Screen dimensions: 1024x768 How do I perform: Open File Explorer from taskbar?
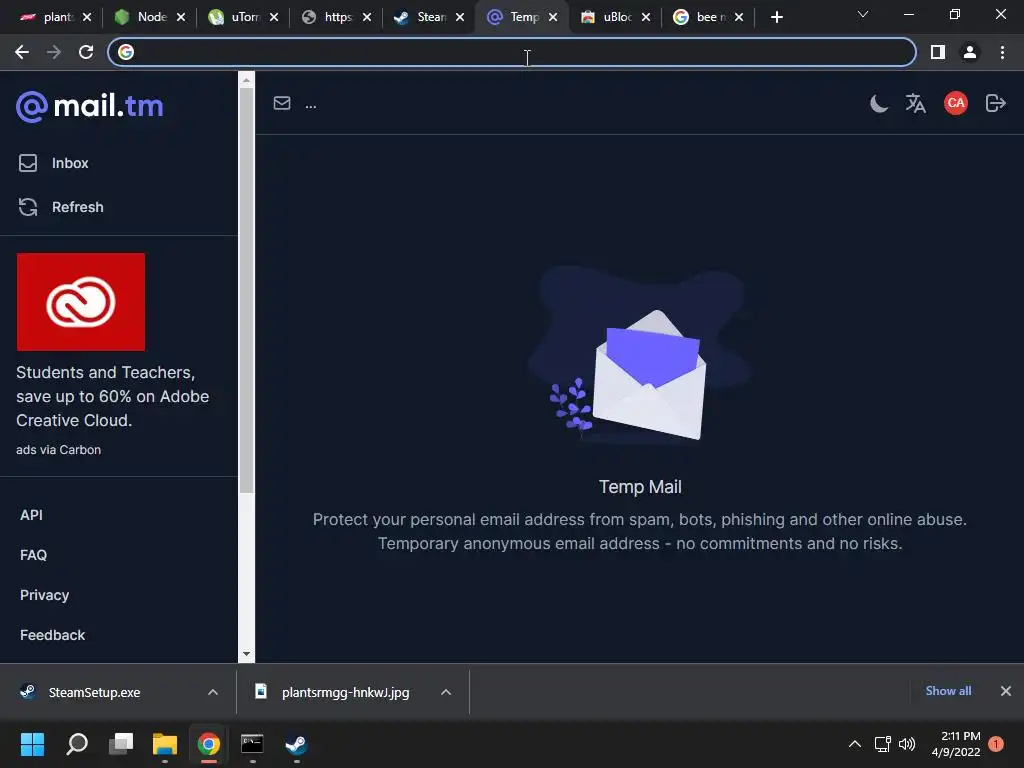point(165,744)
